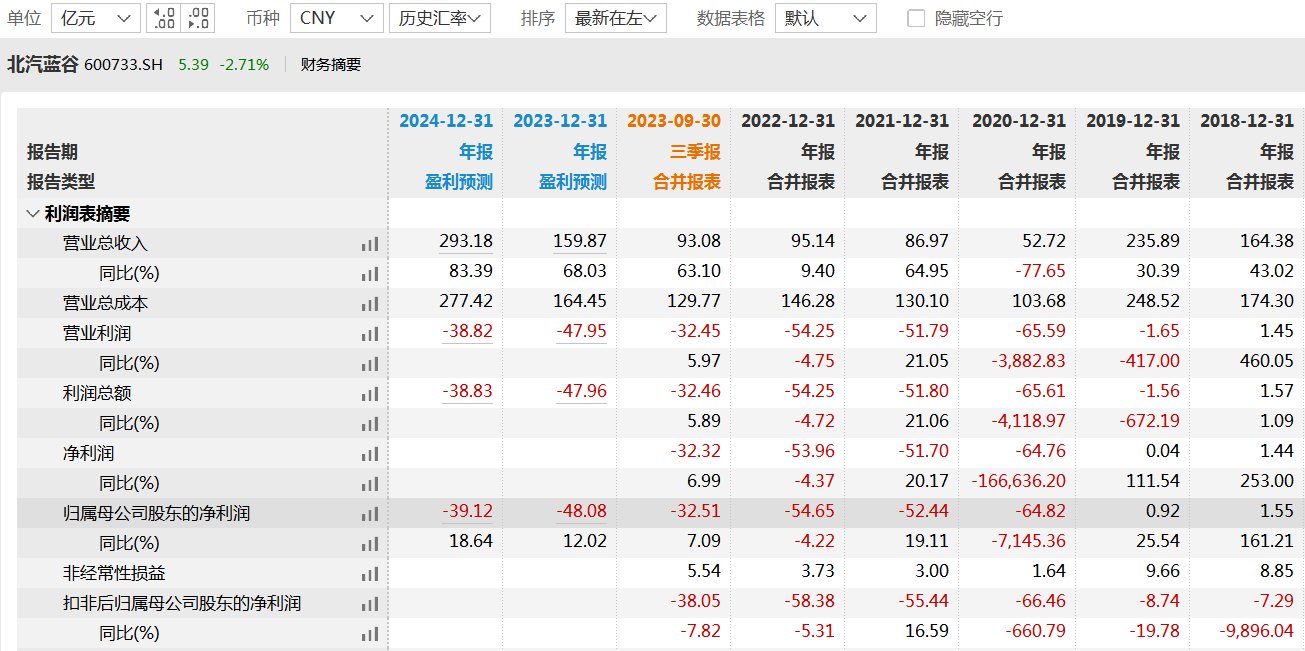Open chart icon for 扣非后归属母公司股东的净利润 row
The width and height of the screenshot is (1305, 651).
click(x=370, y=603)
